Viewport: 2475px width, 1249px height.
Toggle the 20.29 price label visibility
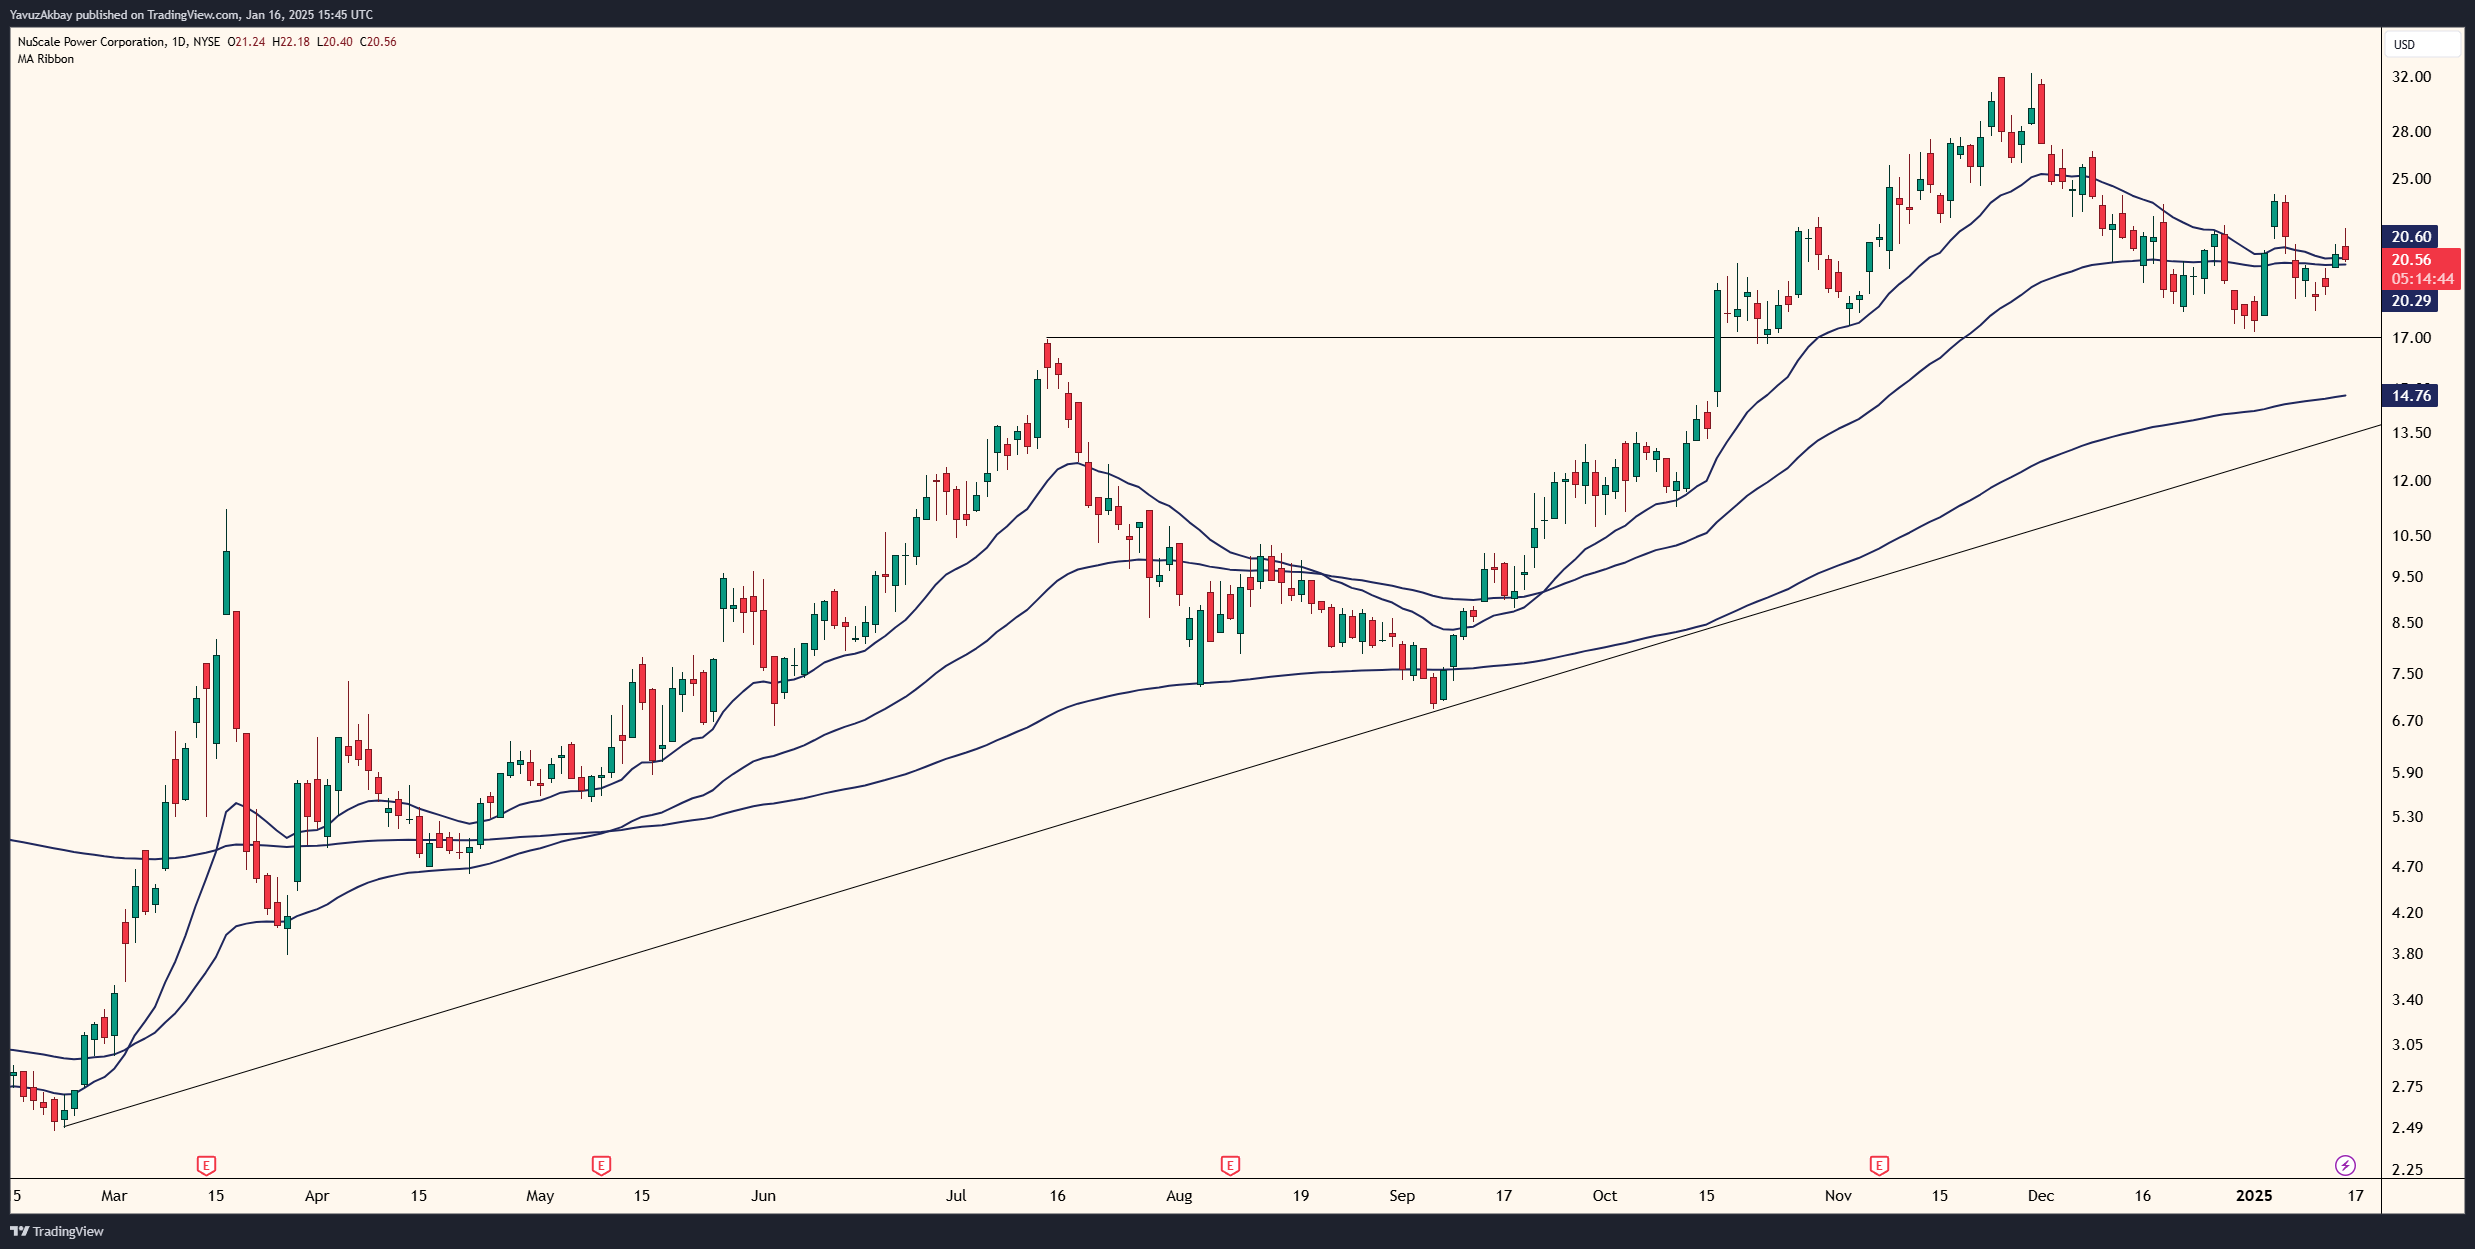tap(2411, 300)
